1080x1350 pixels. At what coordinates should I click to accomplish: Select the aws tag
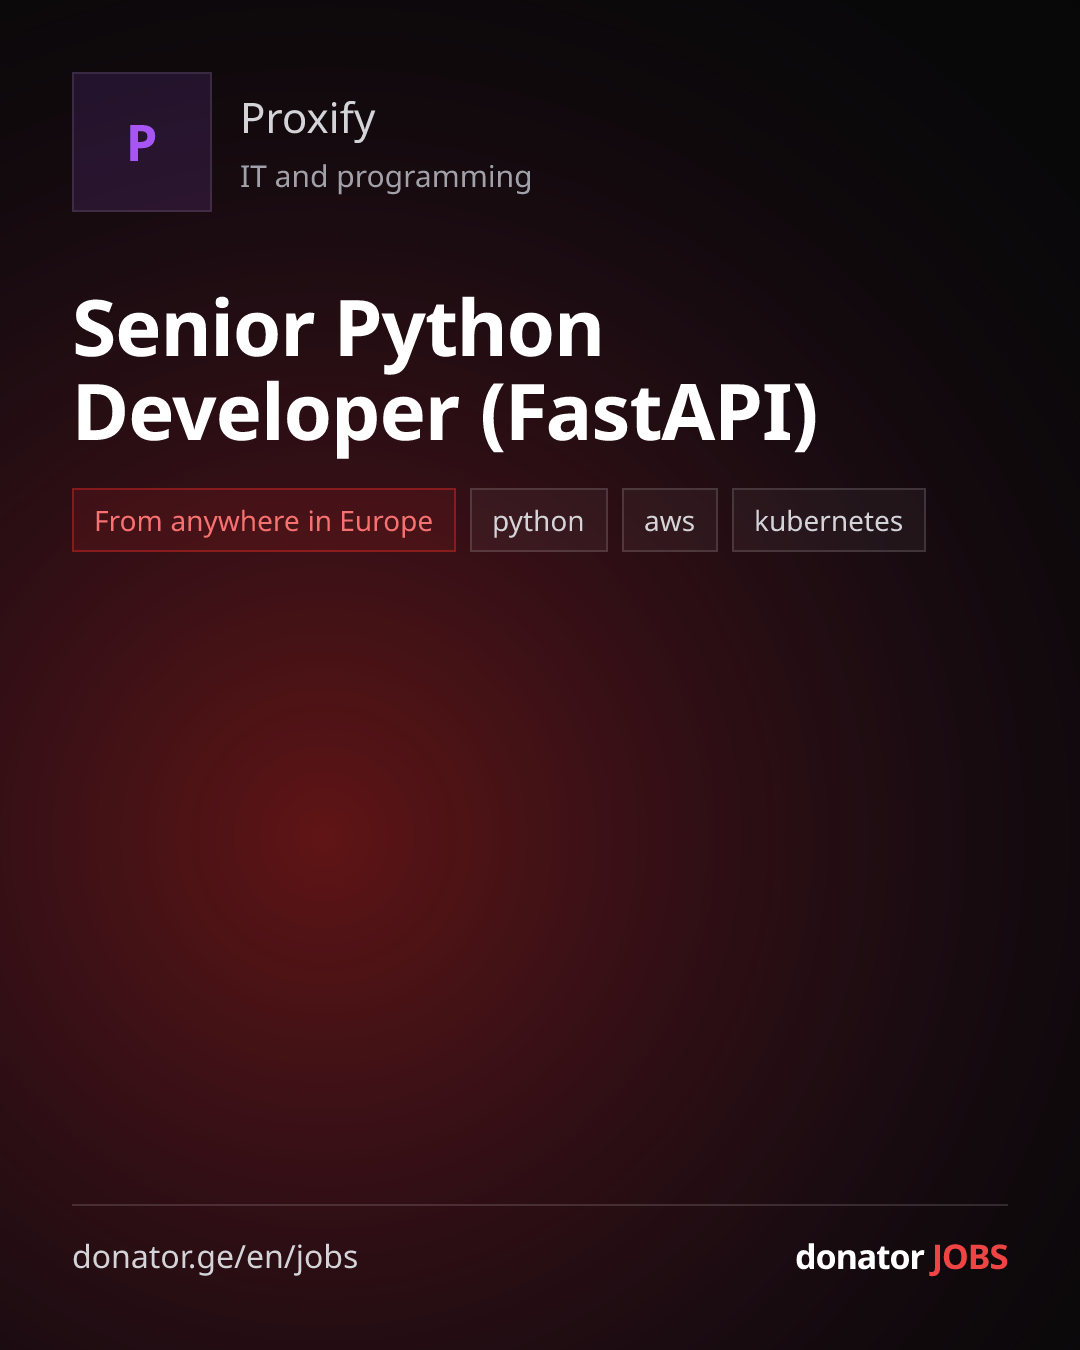click(x=670, y=520)
